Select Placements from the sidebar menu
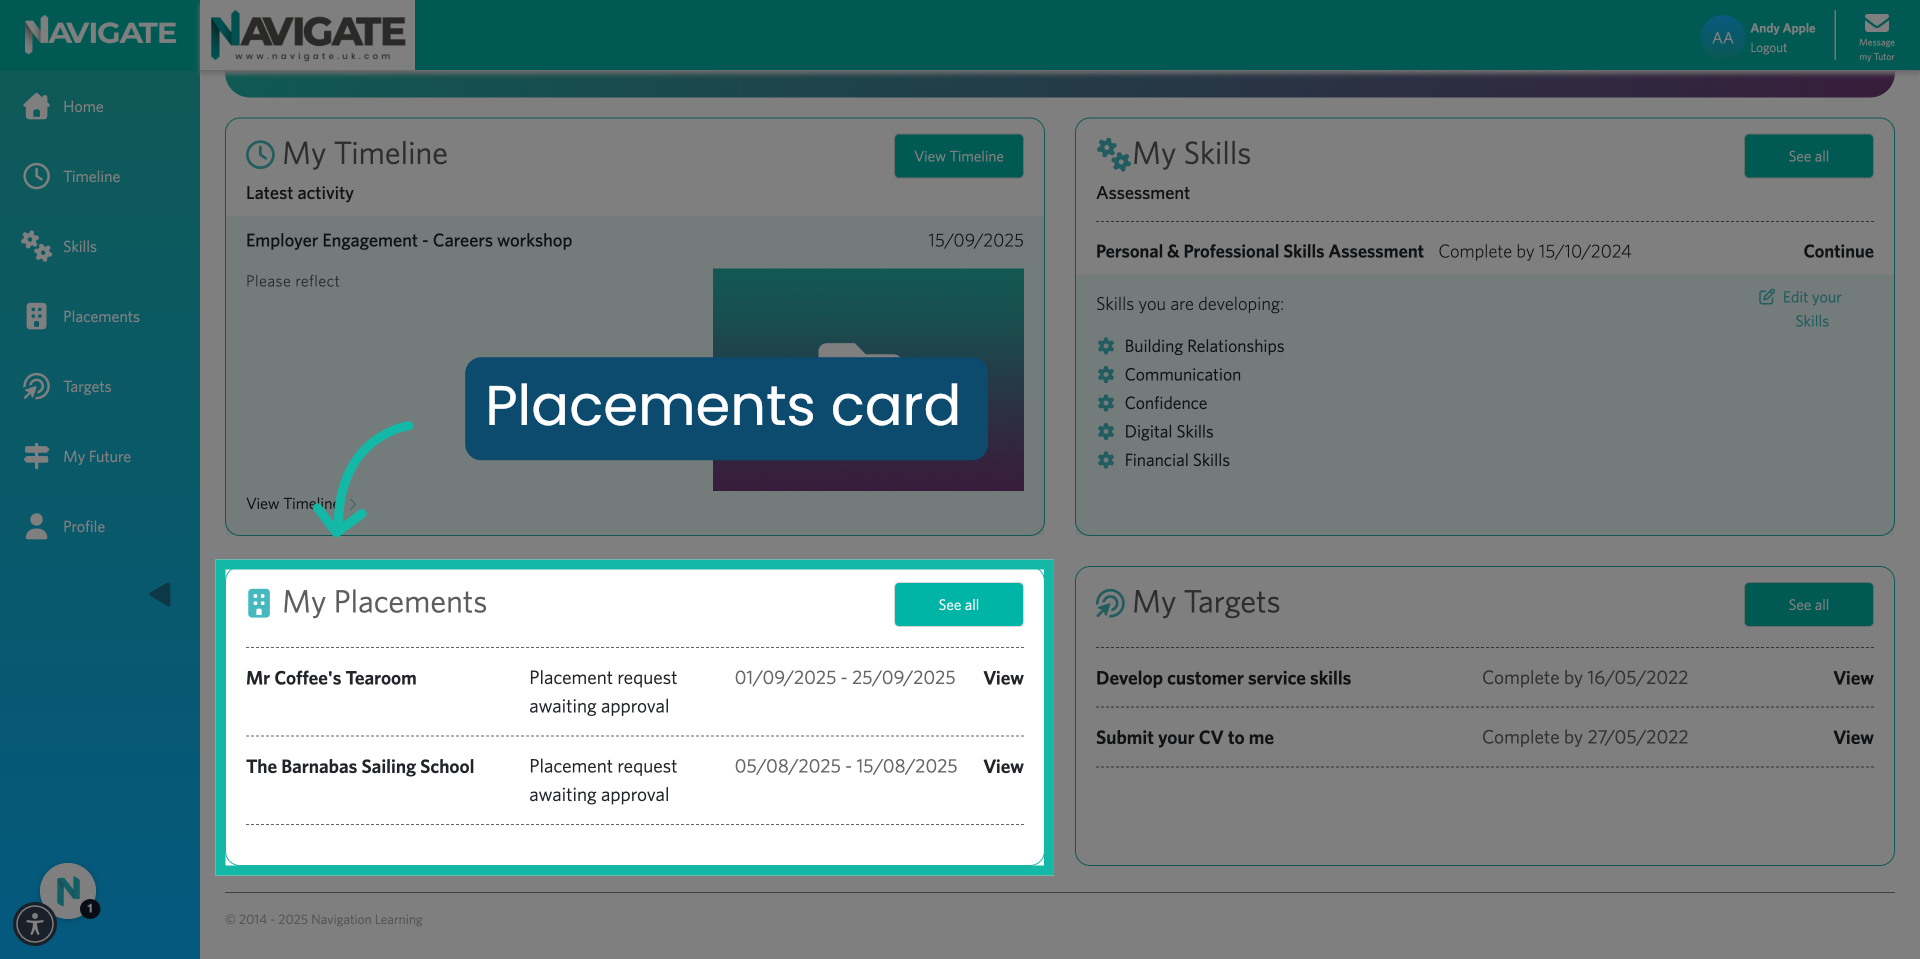The height and width of the screenshot is (959, 1920). (102, 316)
